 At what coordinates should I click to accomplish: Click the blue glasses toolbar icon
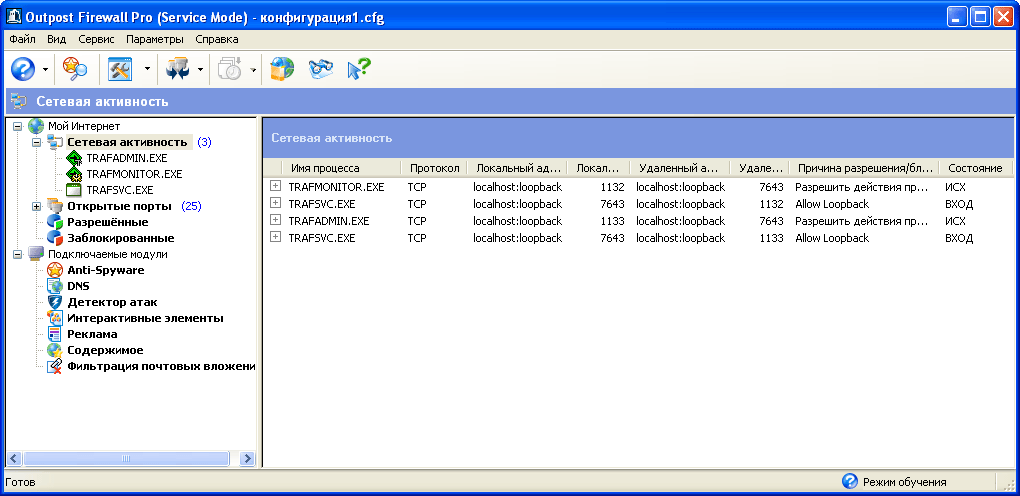click(320, 68)
